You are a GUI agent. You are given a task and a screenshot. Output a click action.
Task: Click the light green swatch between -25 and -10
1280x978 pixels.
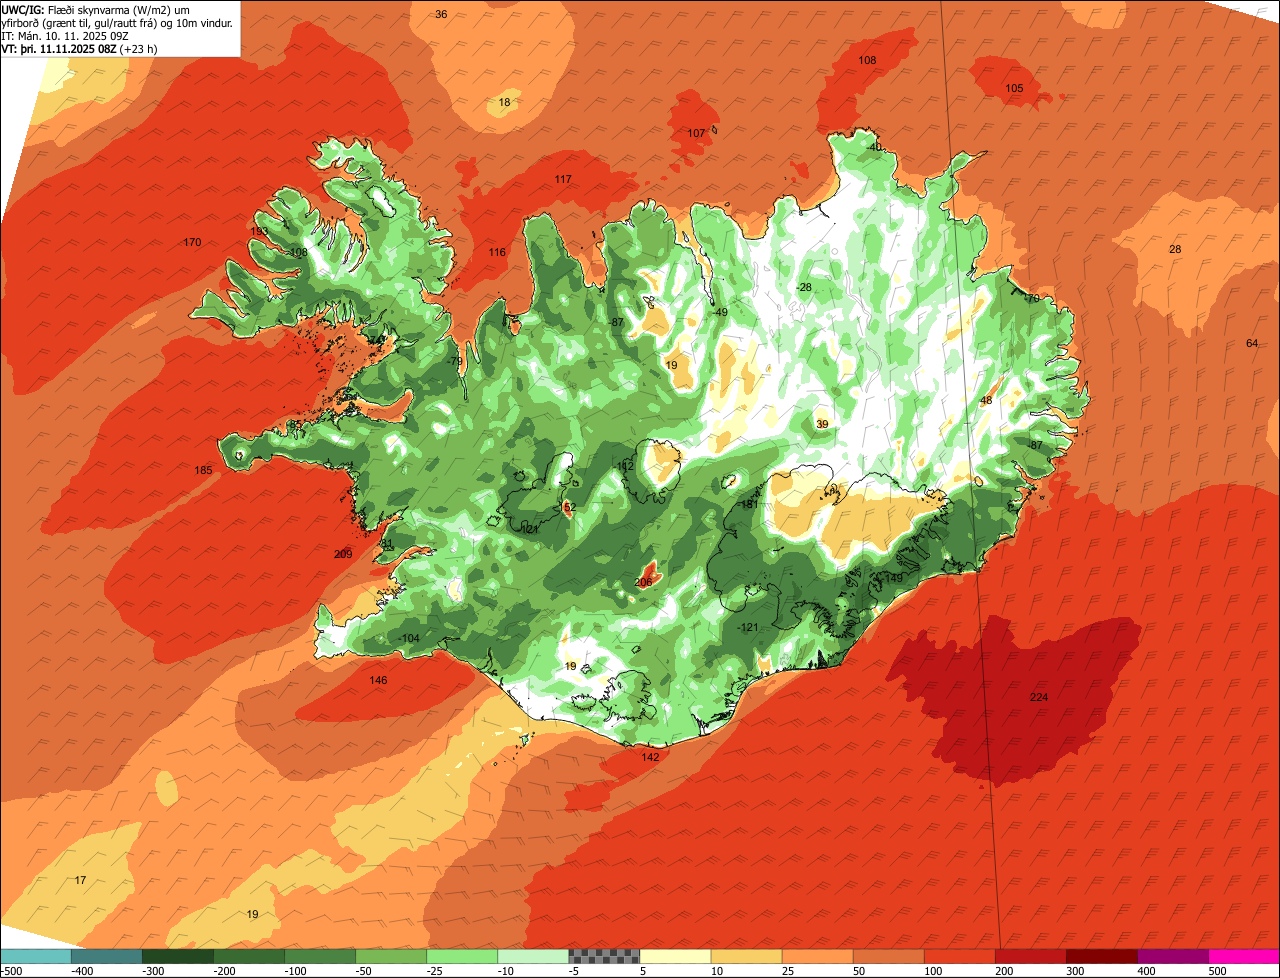(461, 956)
